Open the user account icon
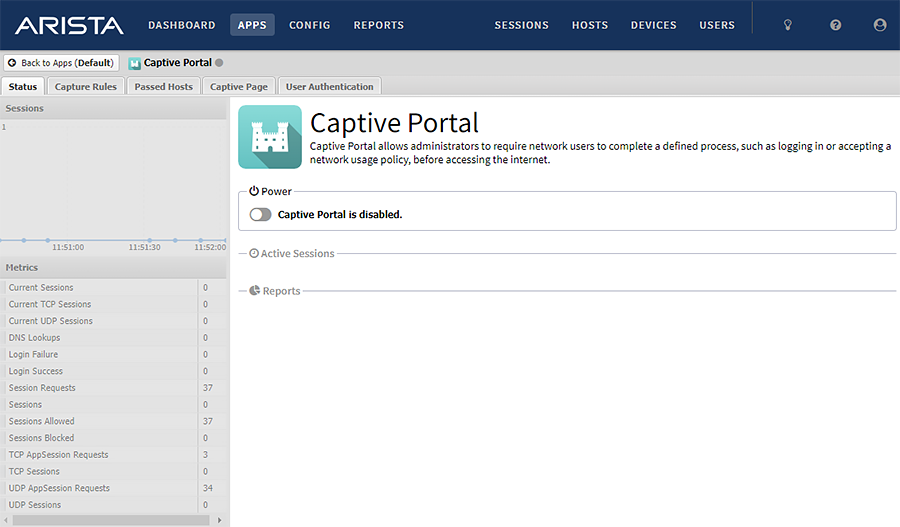The width and height of the screenshot is (900, 527). 879,25
